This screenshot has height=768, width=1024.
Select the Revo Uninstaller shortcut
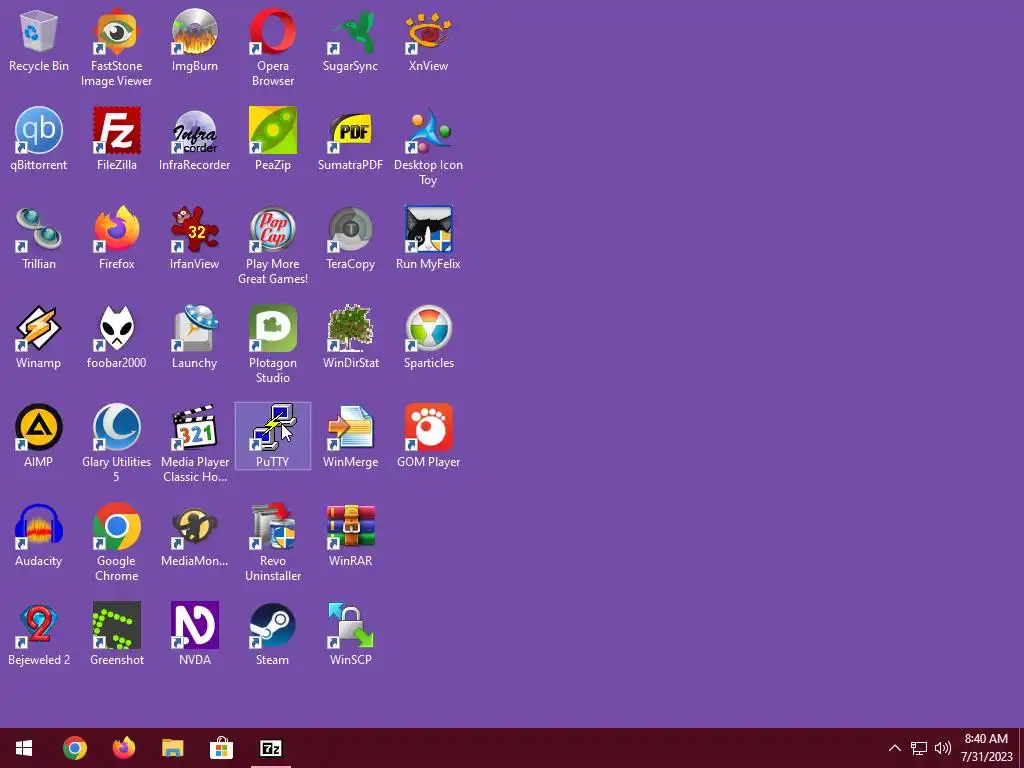point(273,543)
